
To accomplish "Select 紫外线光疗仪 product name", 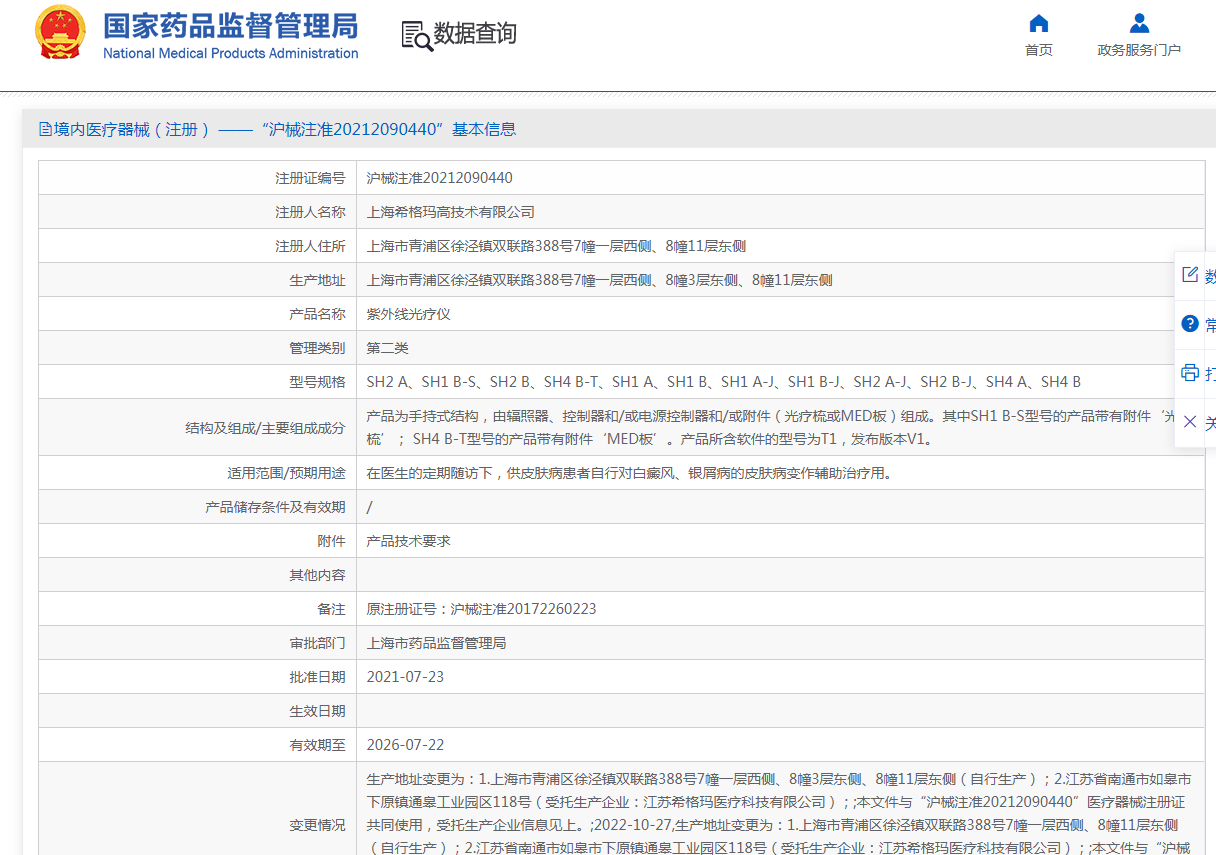I will 409,314.
